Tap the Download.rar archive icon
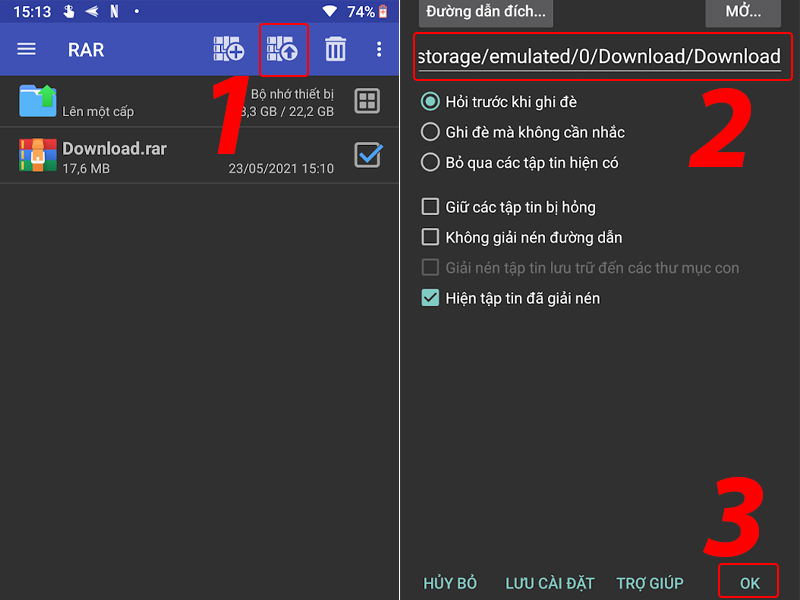800x600 pixels. pyautogui.click(x=37, y=156)
